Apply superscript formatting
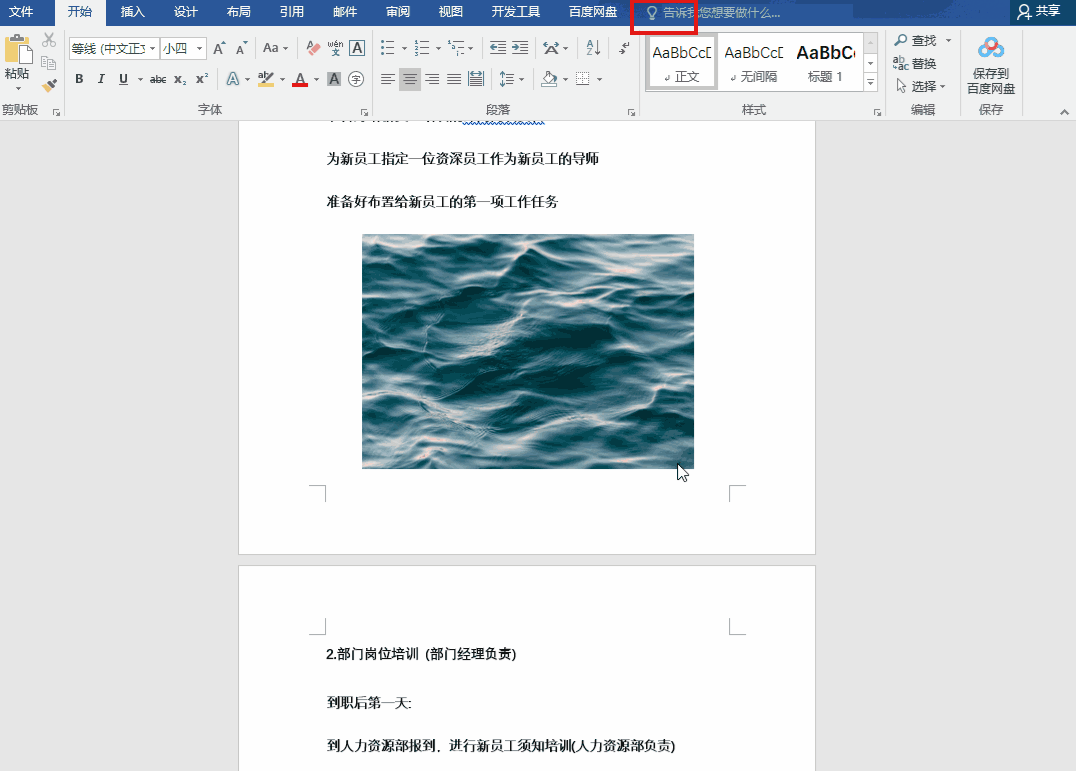Viewport: 1076px width, 771px height. click(202, 79)
